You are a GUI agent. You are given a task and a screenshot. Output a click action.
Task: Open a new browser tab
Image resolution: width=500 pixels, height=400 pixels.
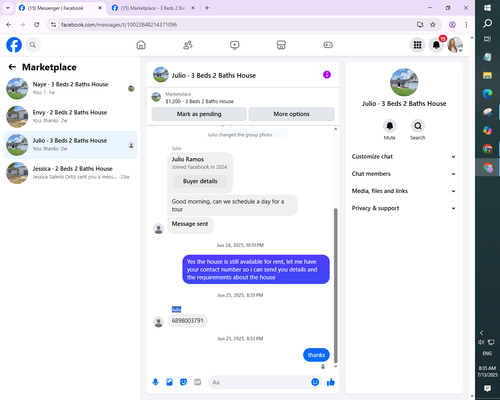pos(207,8)
